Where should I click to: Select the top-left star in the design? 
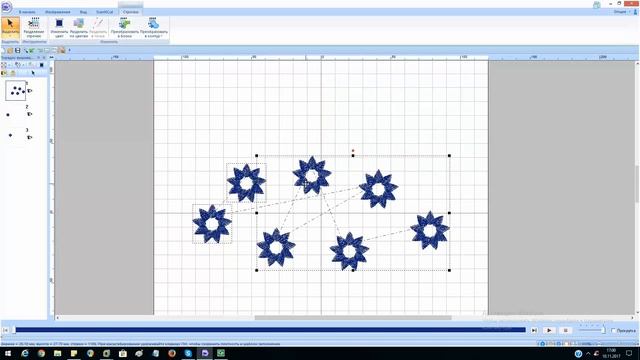pyautogui.click(x=247, y=183)
